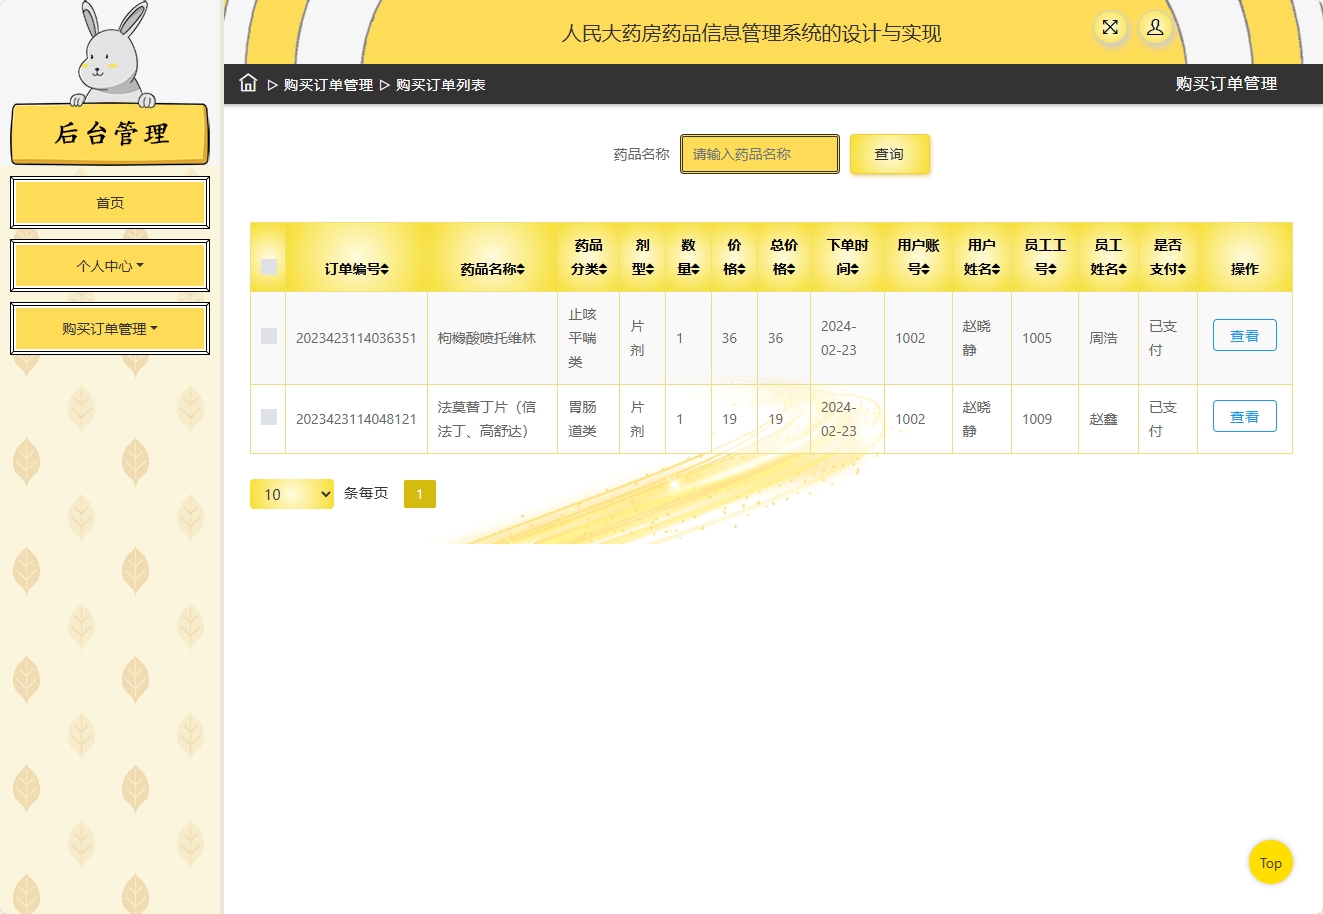Screen dimensions: 1323x914
Task: Select checkbox for order 2023423114048121
Action: [x=268, y=417]
